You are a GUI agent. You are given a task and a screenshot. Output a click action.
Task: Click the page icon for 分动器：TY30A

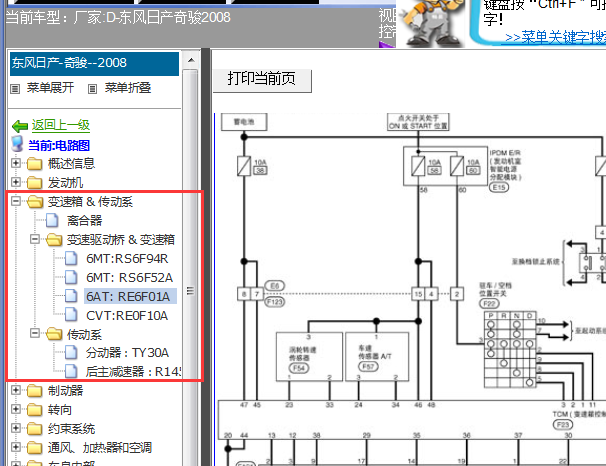(71, 352)
